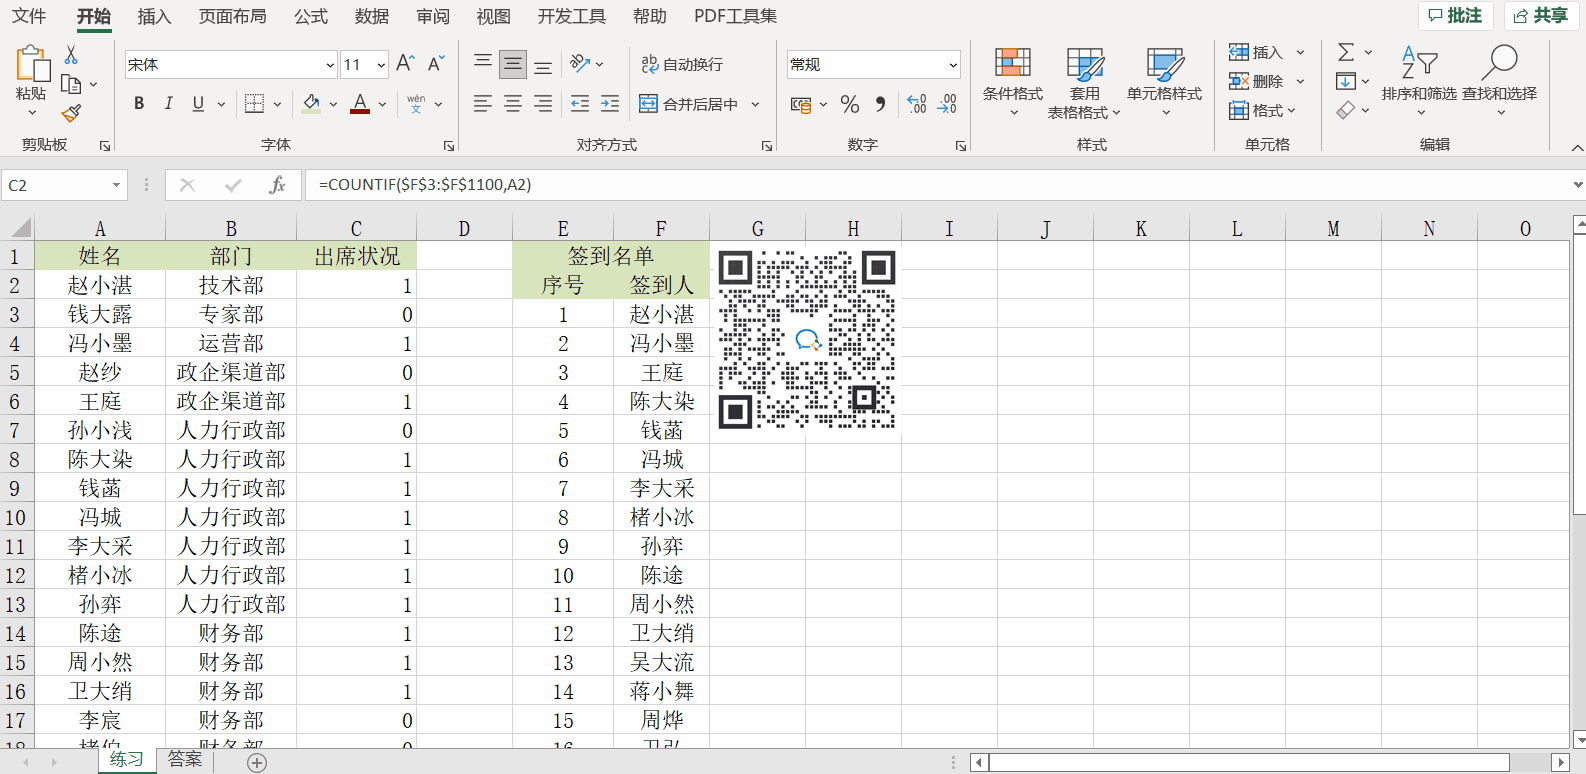Switch to the 公式 tab
This screenshot has height=774, width=1586.
click(310, 16)
